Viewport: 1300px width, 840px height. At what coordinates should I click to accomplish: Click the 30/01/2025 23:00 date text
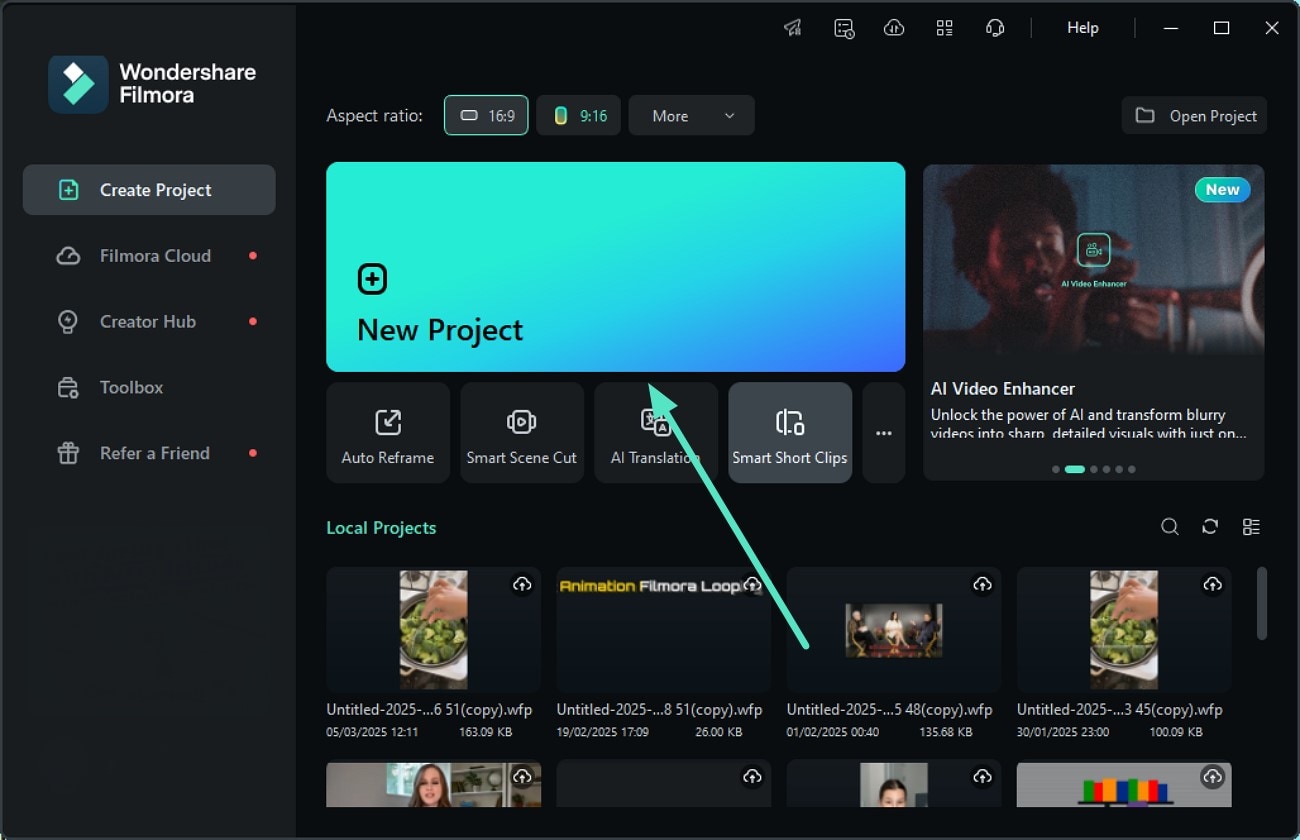(x=1063, y=732)
